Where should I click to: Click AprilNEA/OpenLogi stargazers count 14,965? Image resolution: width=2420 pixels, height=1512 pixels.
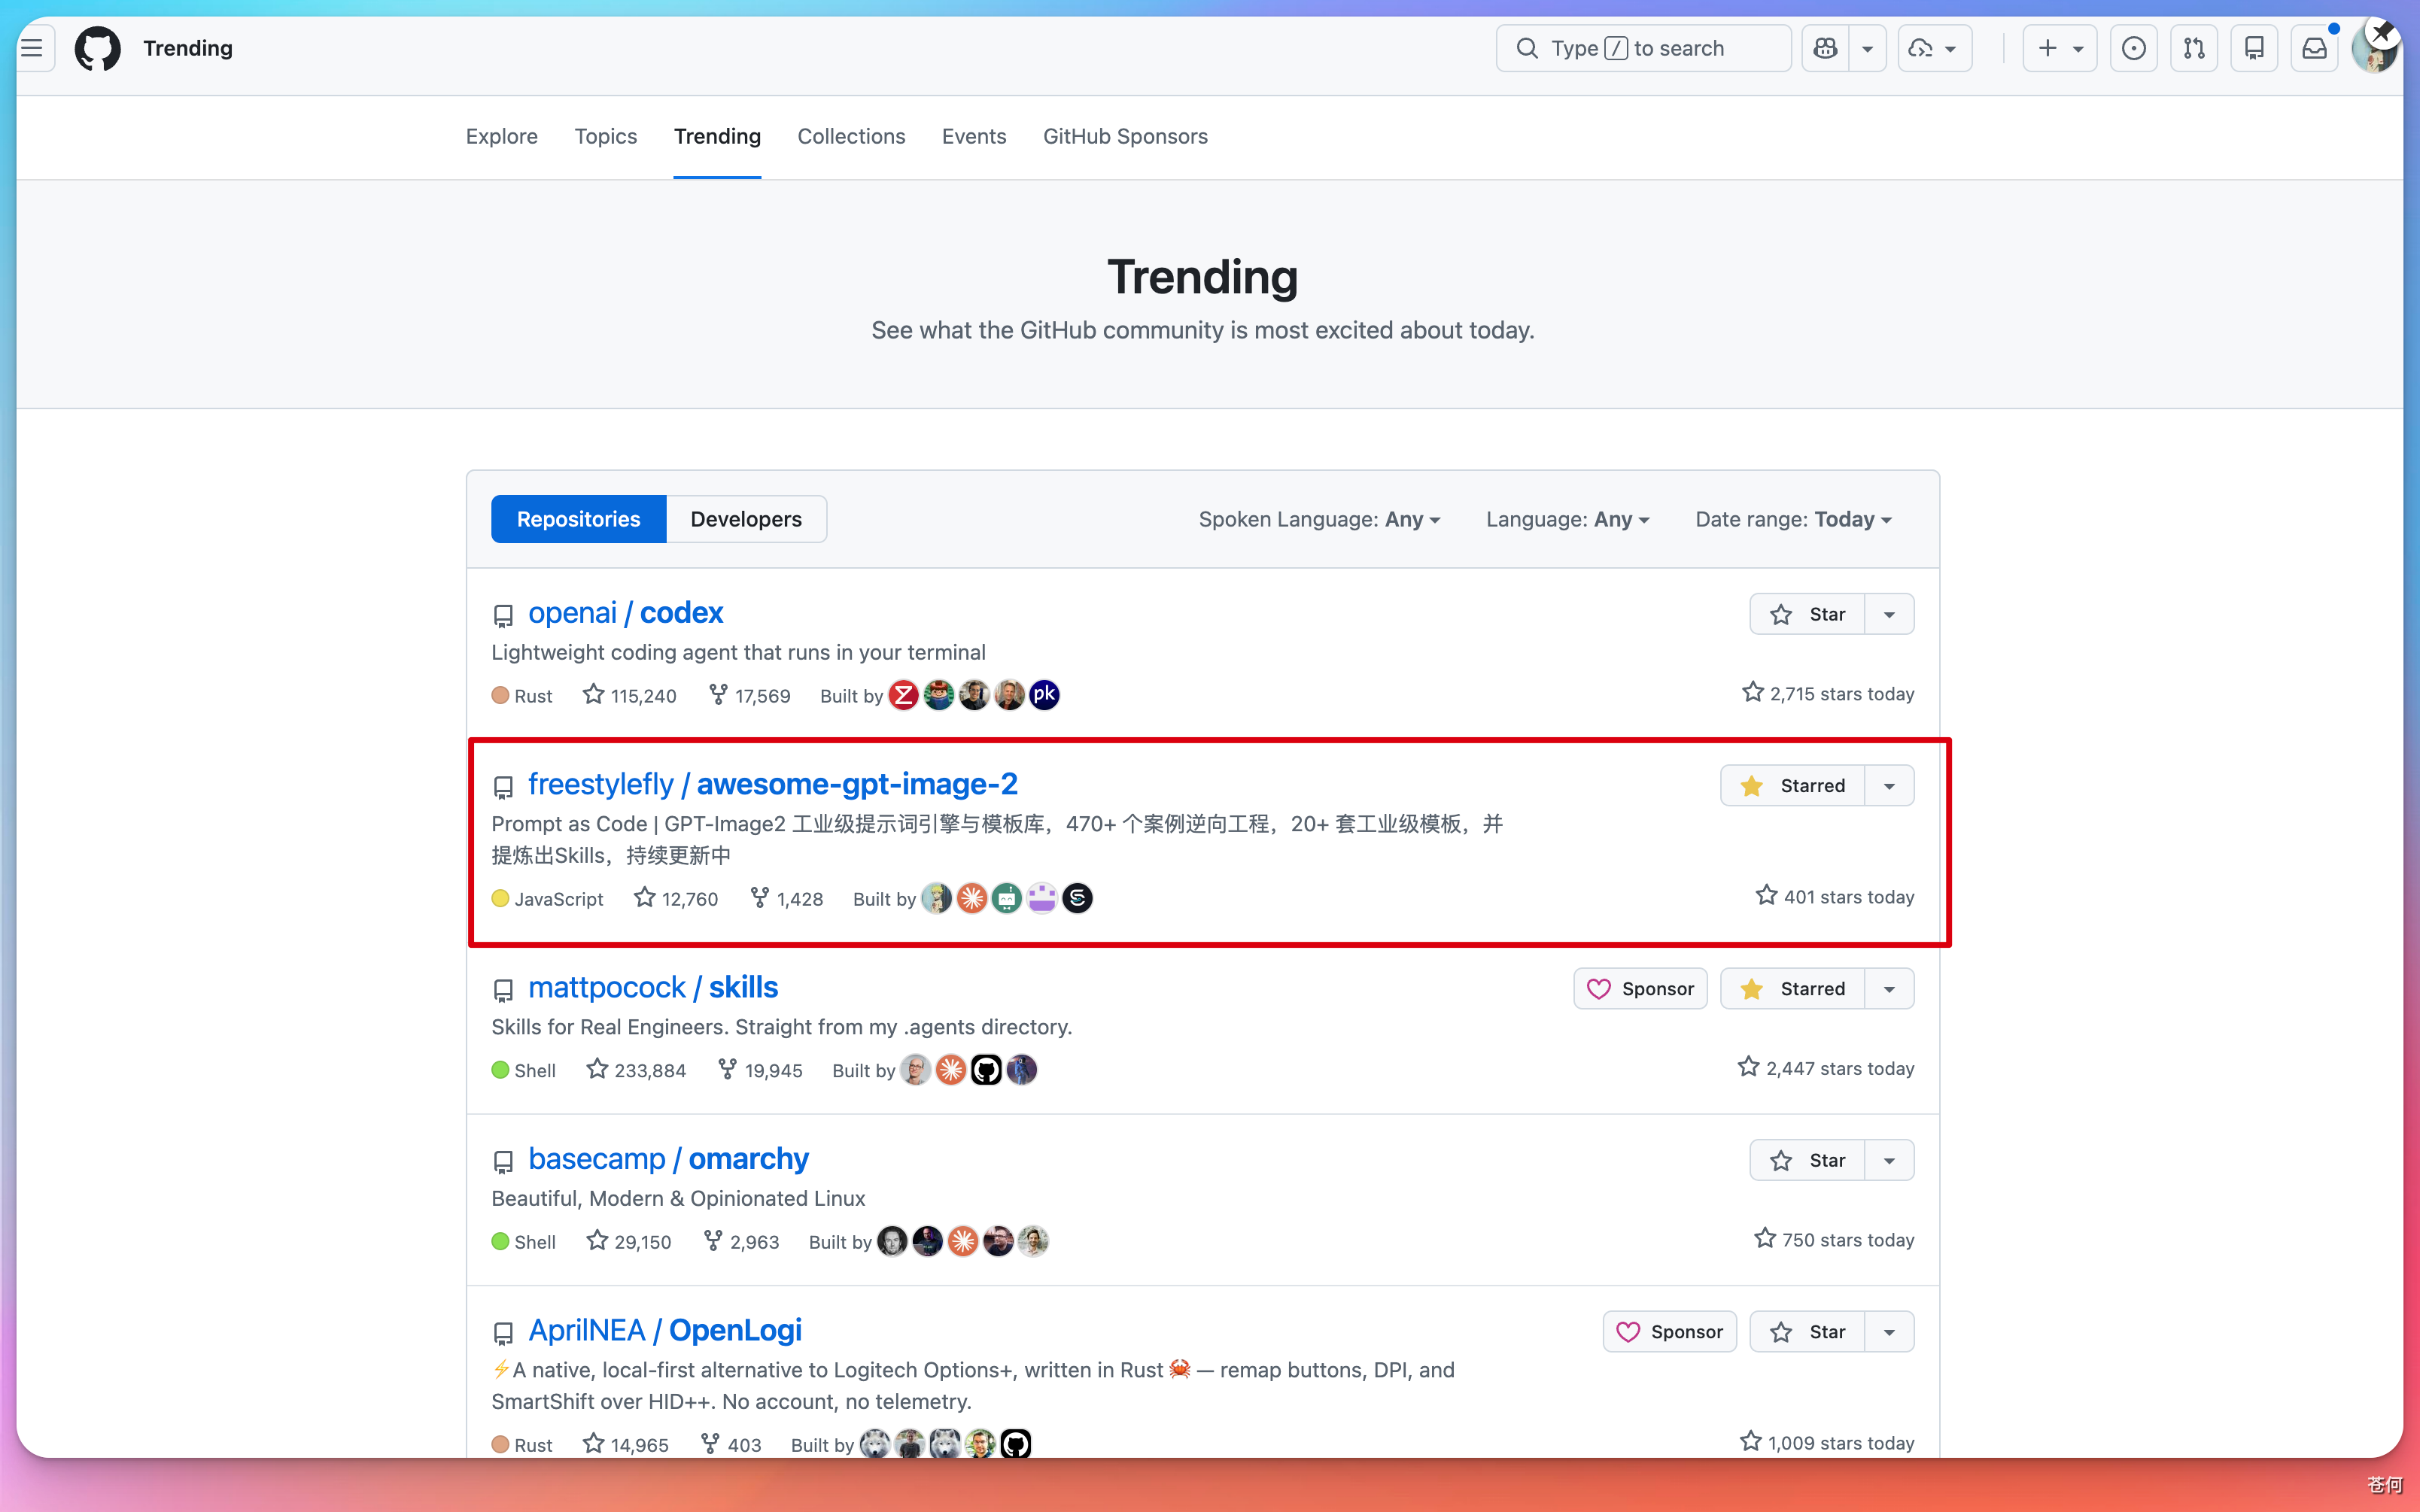point(626,1444)
